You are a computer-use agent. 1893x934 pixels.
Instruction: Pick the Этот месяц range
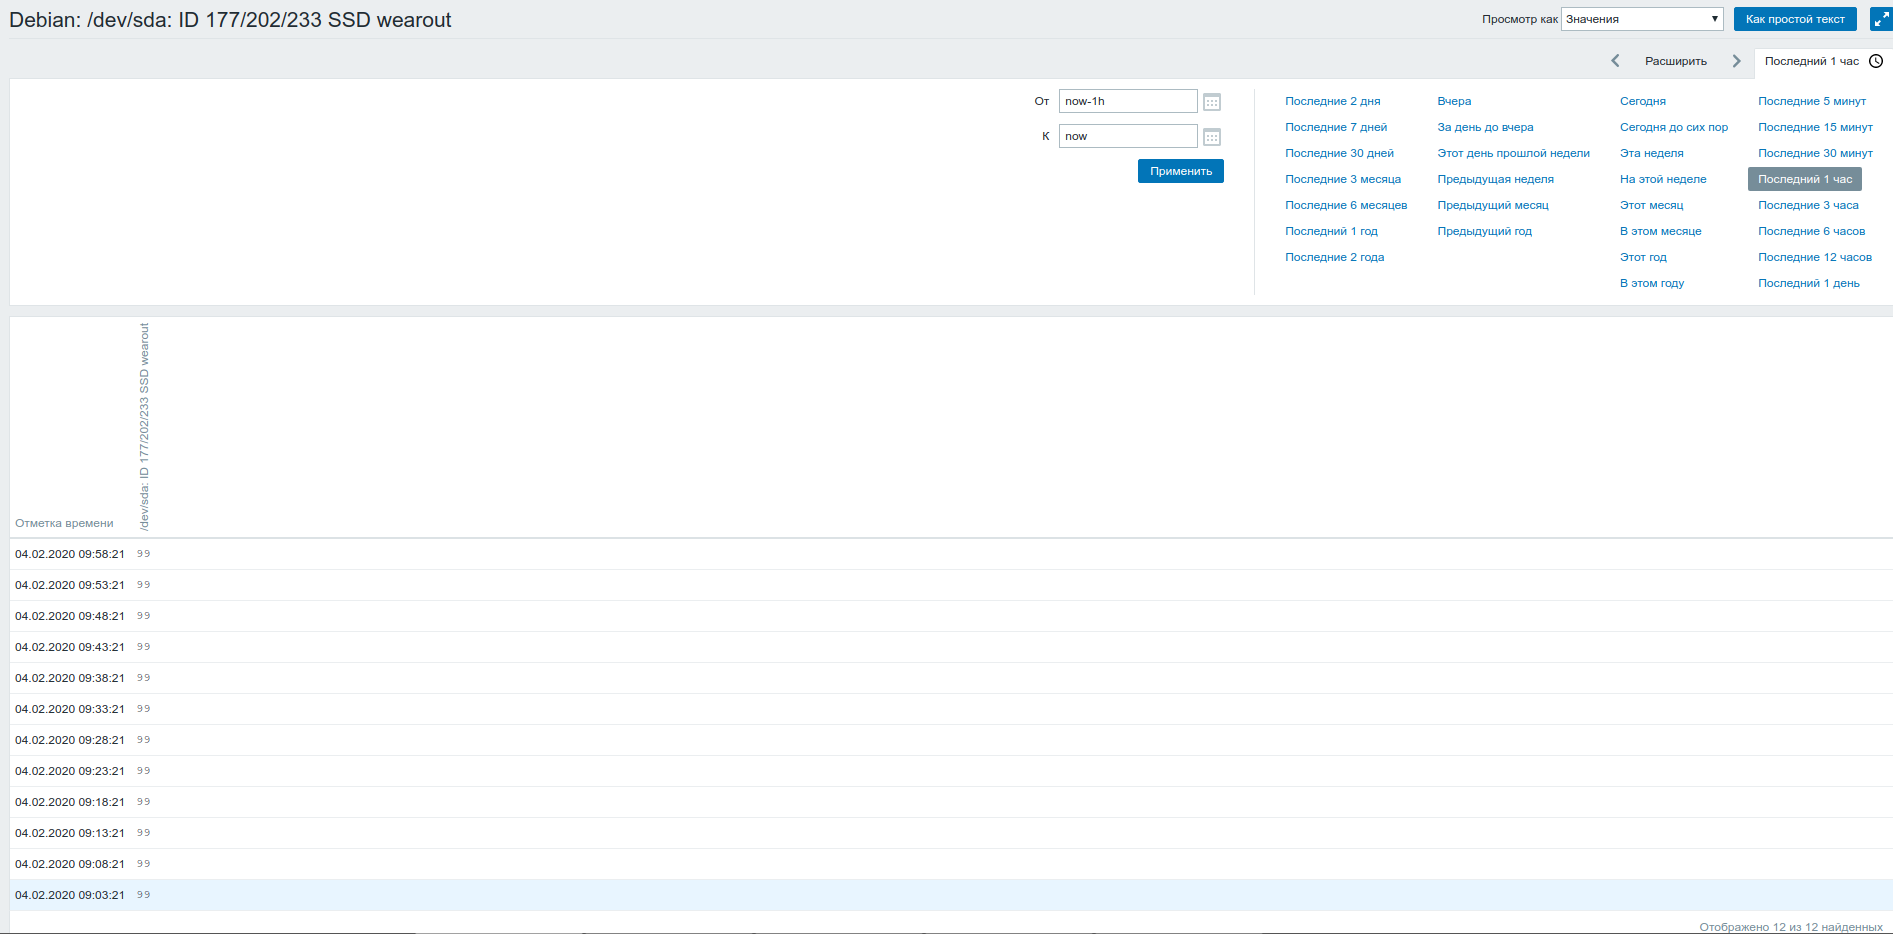click(1651, 205)
